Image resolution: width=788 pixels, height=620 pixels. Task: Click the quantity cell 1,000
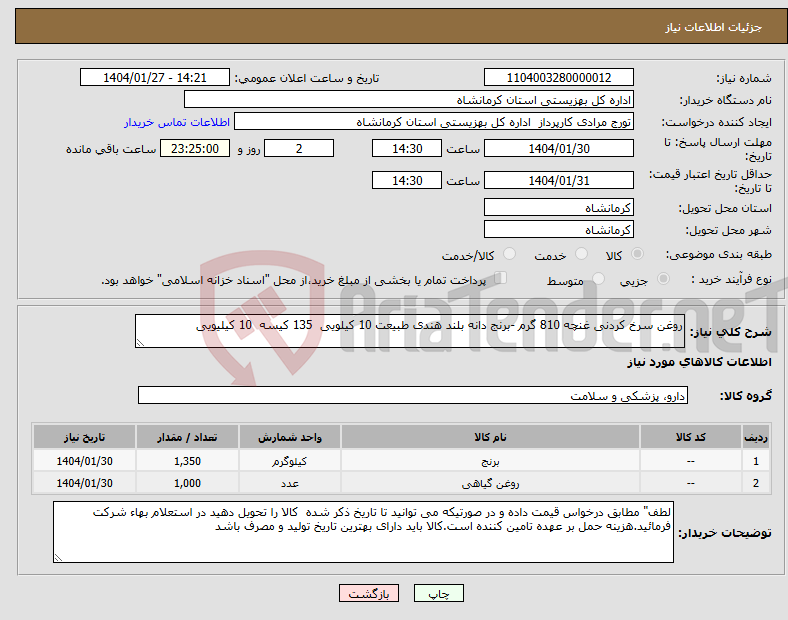(x=187, y=483)
